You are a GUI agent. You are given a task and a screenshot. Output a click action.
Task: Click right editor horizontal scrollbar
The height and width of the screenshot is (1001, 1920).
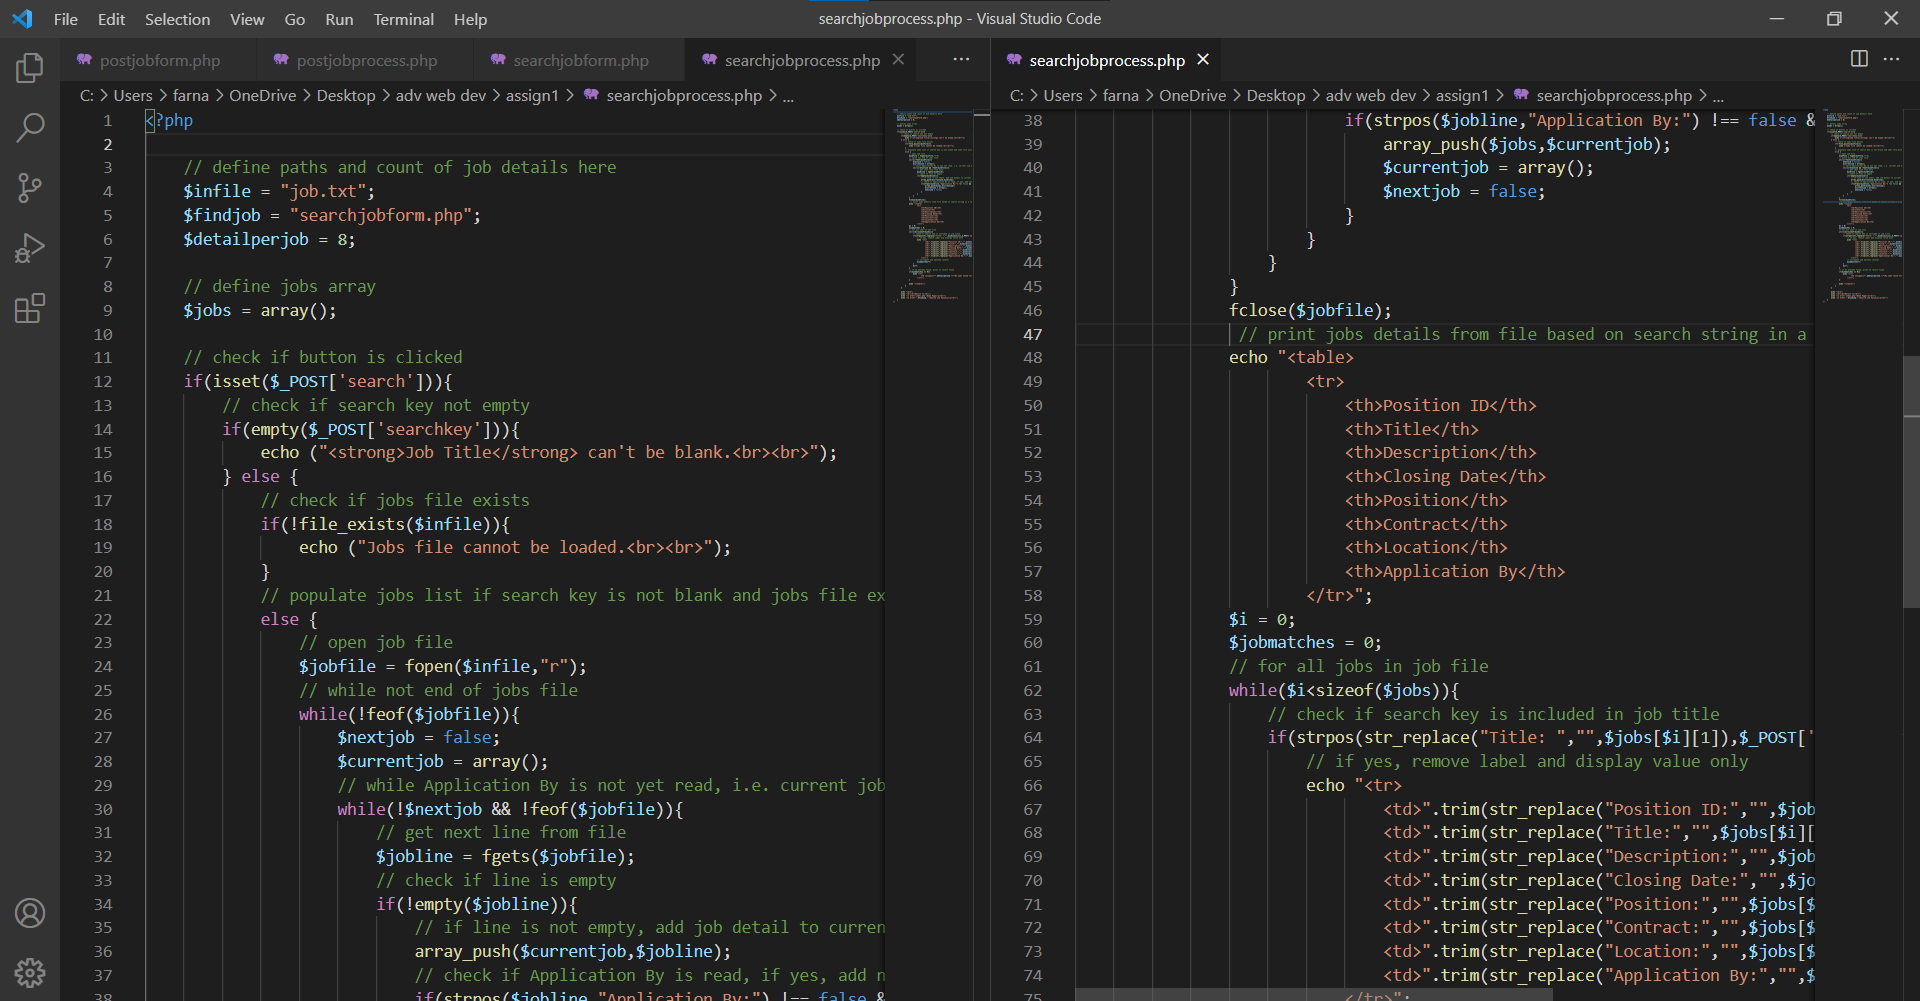(1313, 995)
